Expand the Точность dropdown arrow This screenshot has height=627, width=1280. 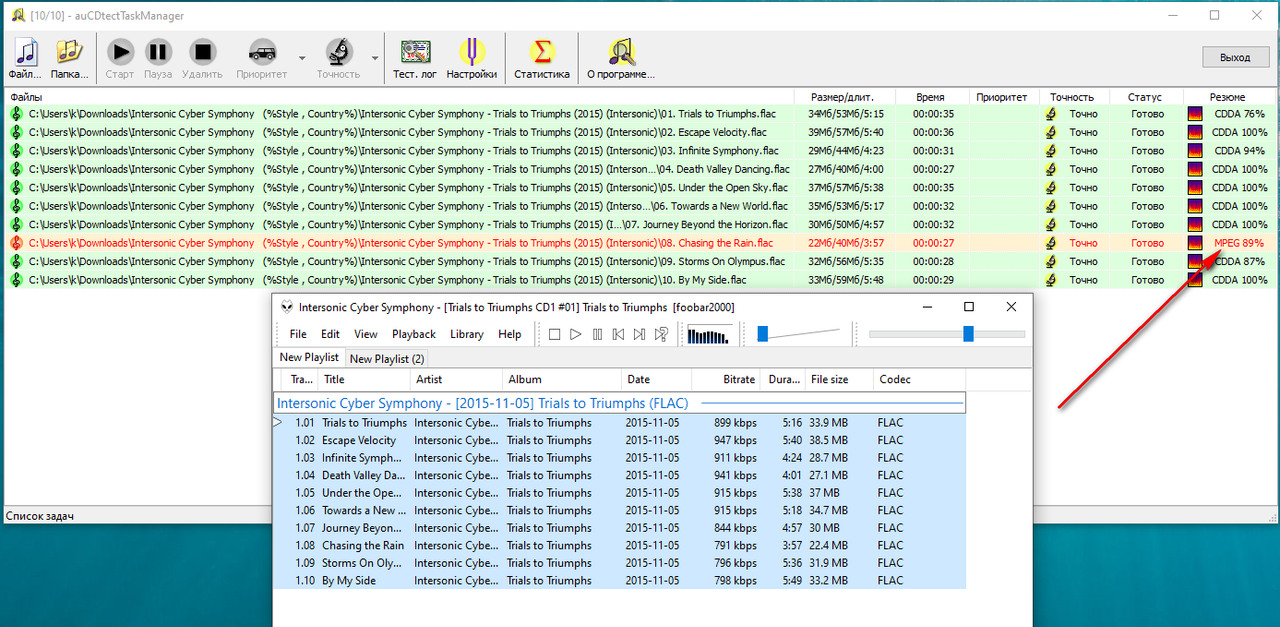click(x=376, y=58)
